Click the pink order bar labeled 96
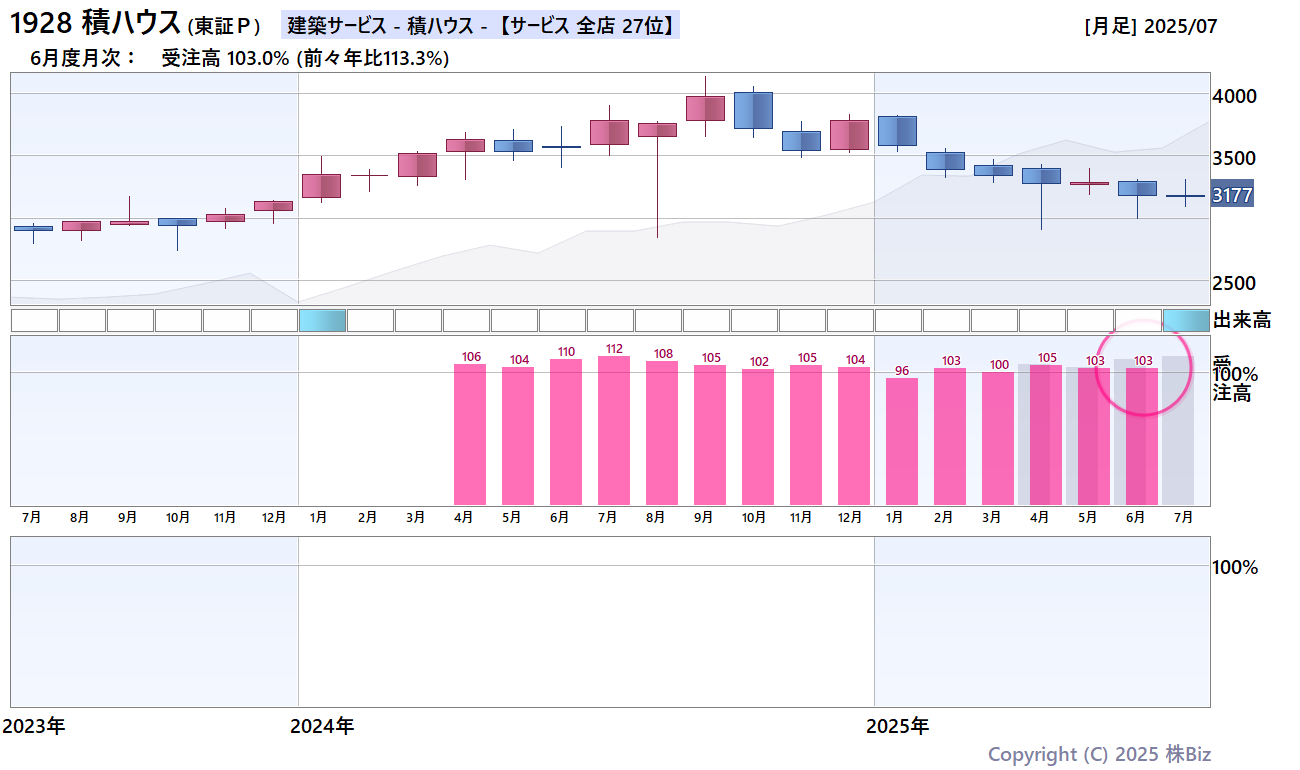The width and height of the screenshot is (1300, 770). pyautogui.click(x=902, y=441)
